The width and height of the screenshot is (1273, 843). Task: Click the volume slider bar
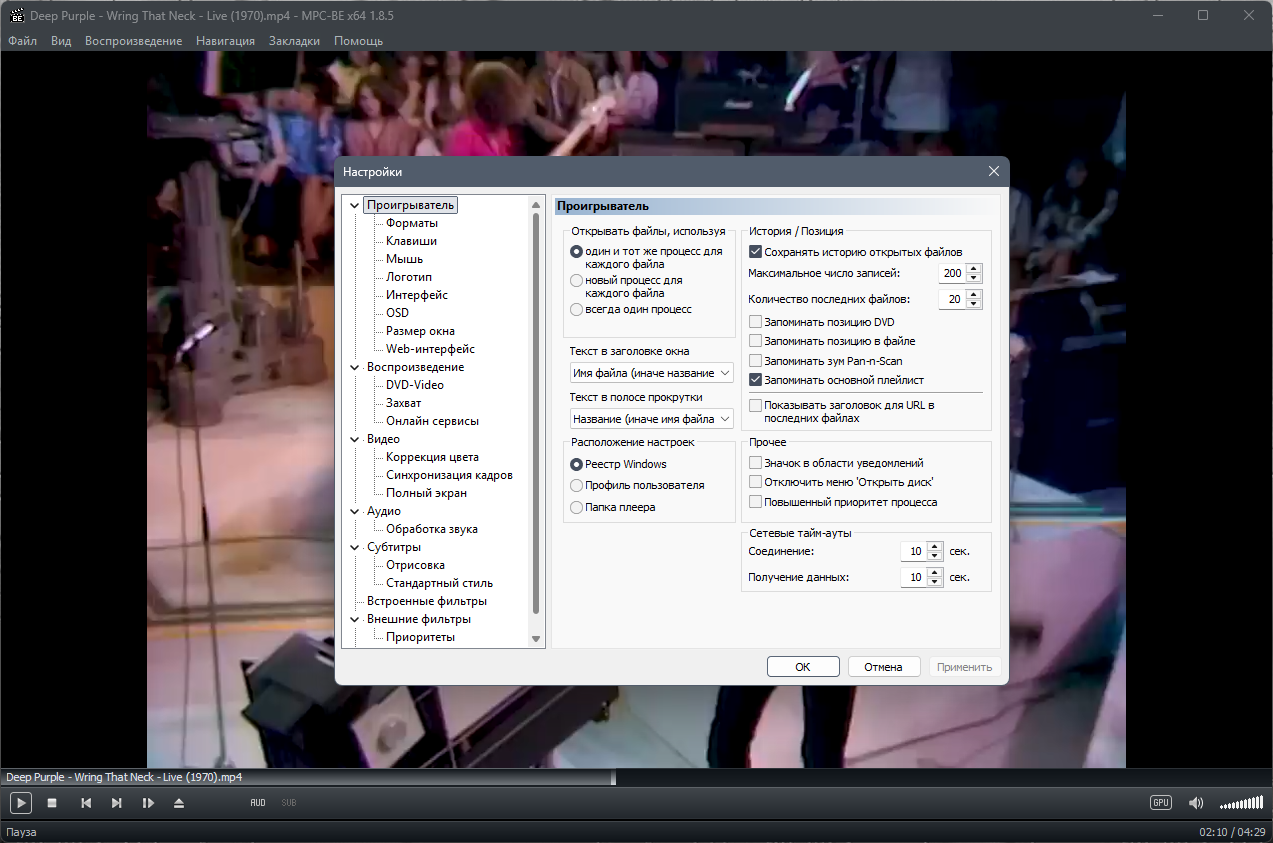pos(1241,803)
